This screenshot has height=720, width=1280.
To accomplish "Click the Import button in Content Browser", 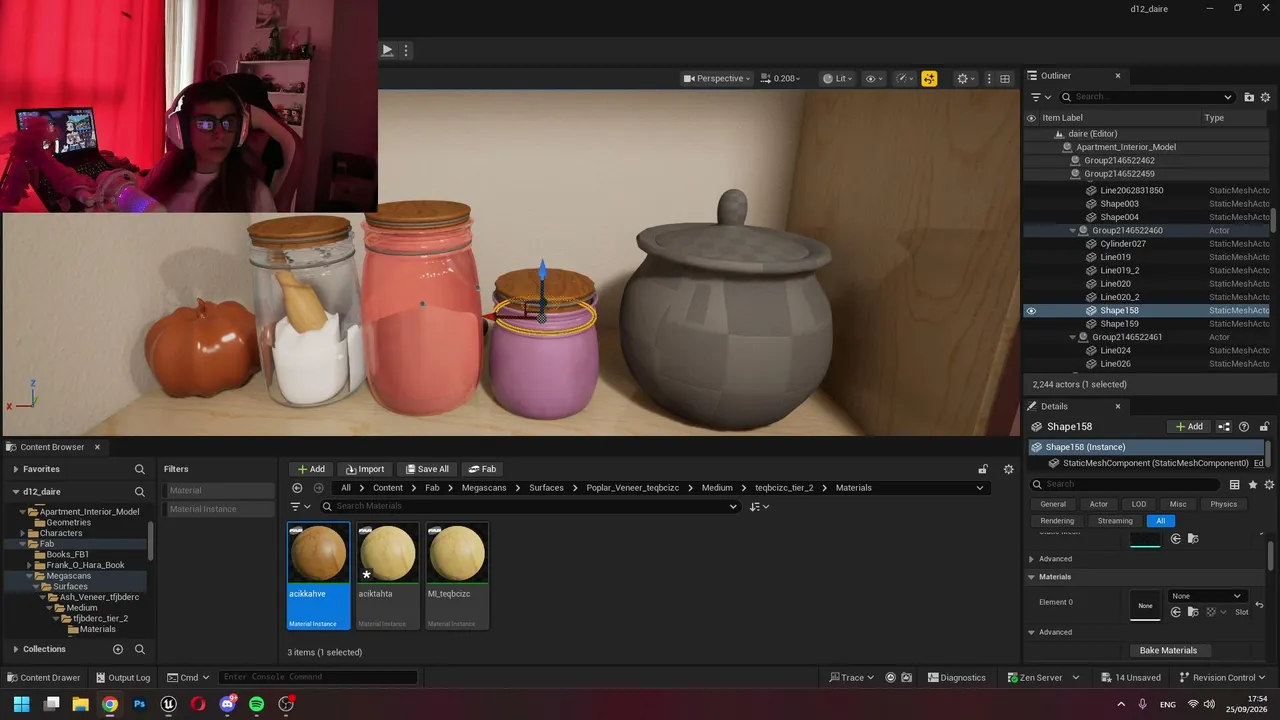I will 365,469.
